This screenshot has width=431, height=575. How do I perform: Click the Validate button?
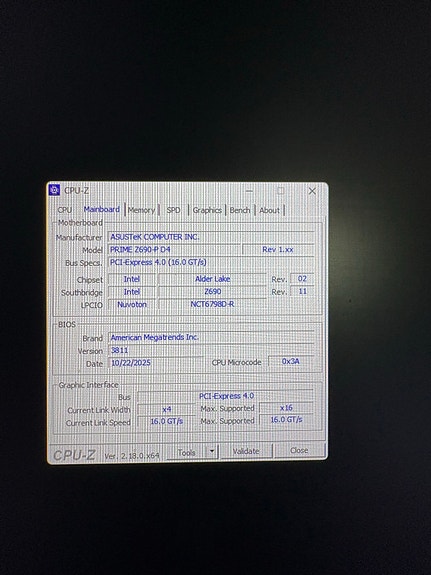246,451
